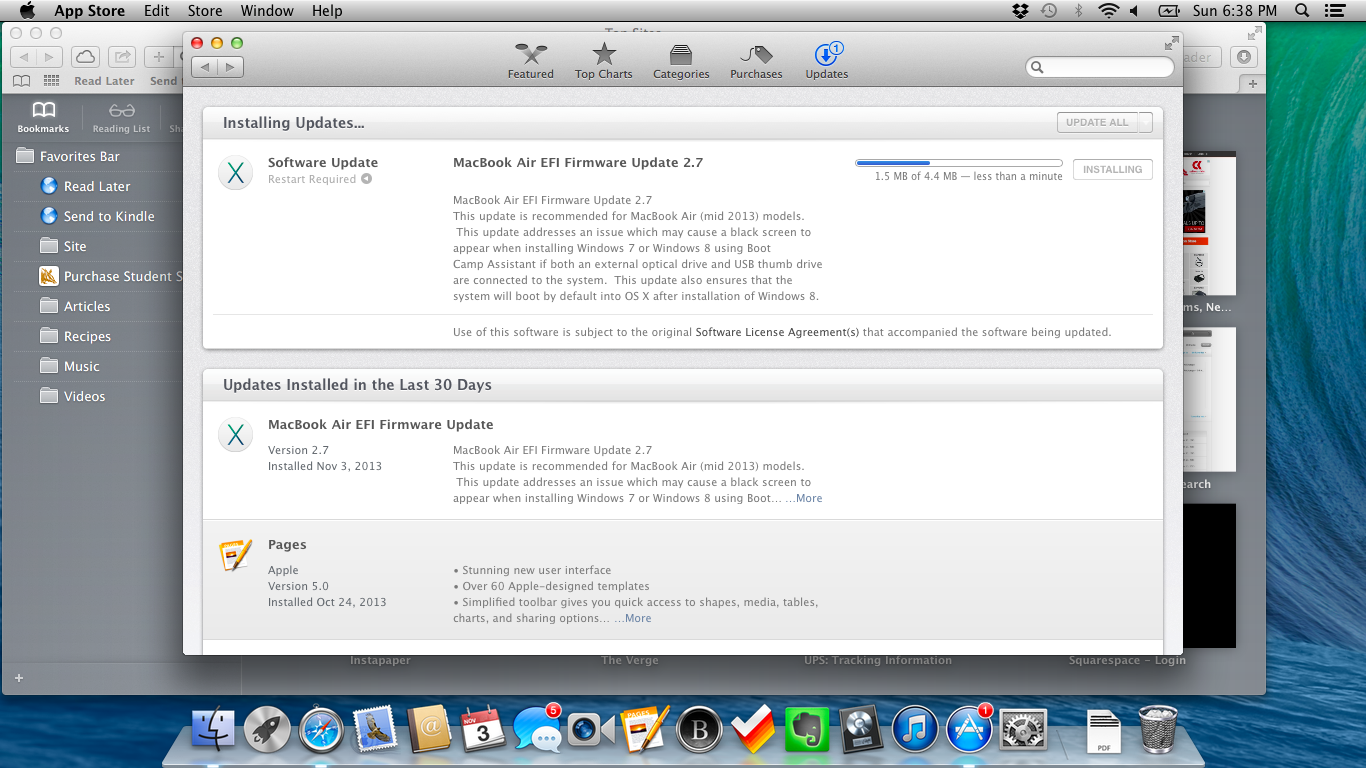This screenshot has height=768, width=1366.
Task: Open a new Safari tab with plus
Action: (x=1254, y=84)
